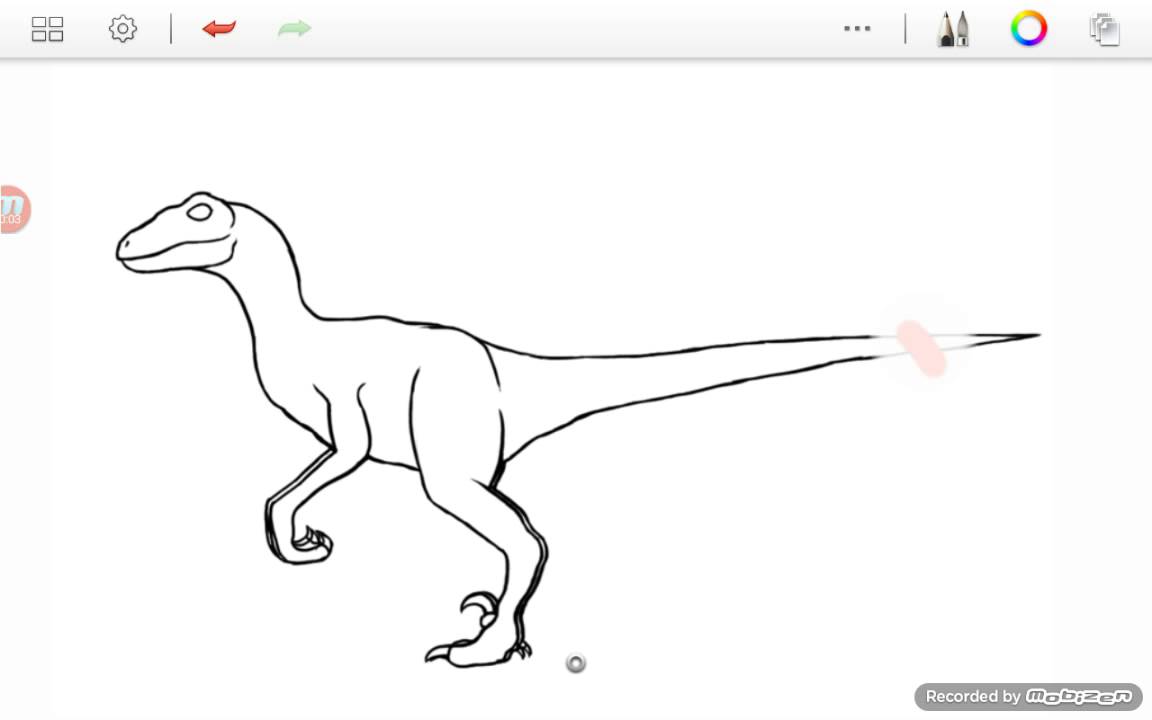This screenshot has height=720, width=1152.
Task: Tap the pink eraser mark on the tail
Action: (x=921, y=348)
